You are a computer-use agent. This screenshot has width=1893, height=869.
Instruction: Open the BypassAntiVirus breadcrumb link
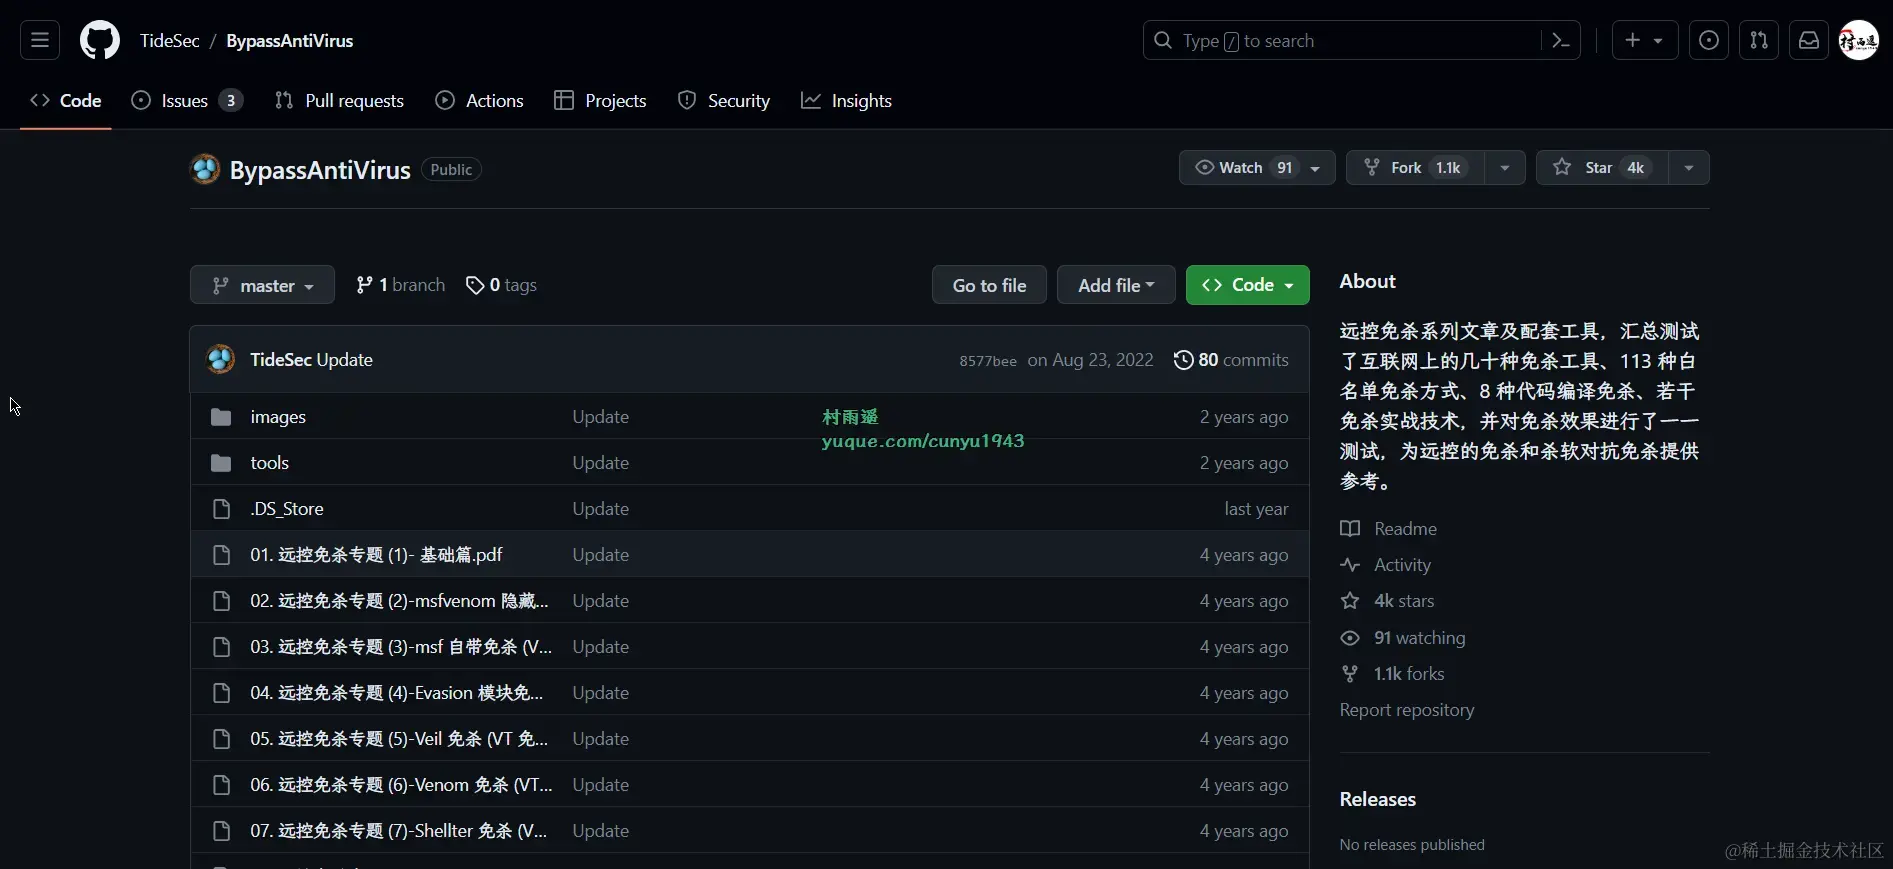point(290,41)
